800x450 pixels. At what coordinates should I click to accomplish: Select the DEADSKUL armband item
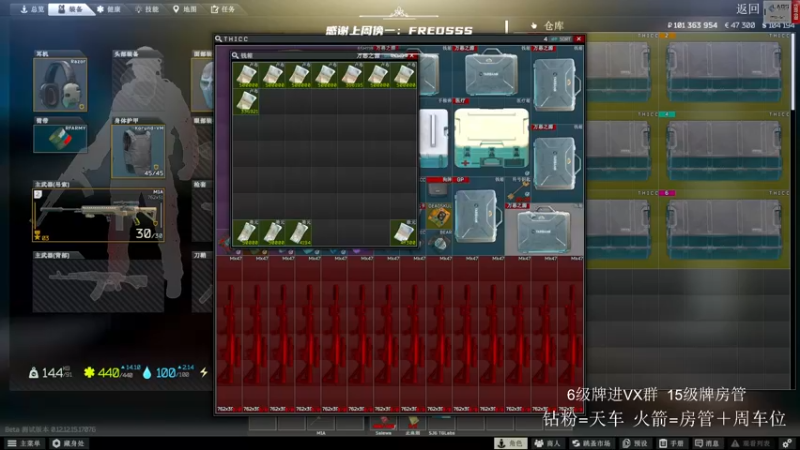(x=439, y=216)
